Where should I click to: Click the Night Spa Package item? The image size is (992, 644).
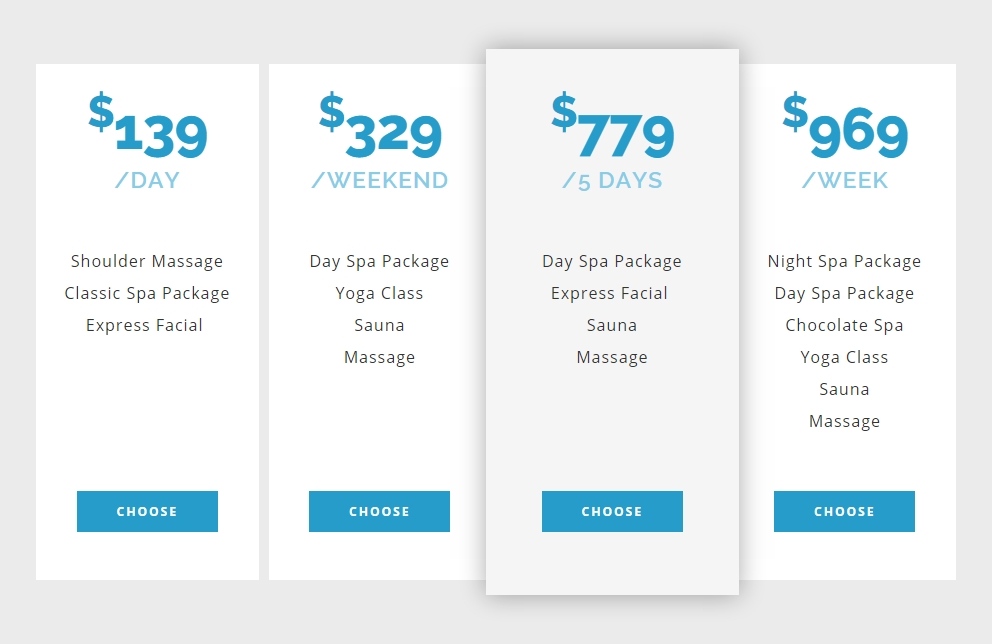(x=844, y=261)
